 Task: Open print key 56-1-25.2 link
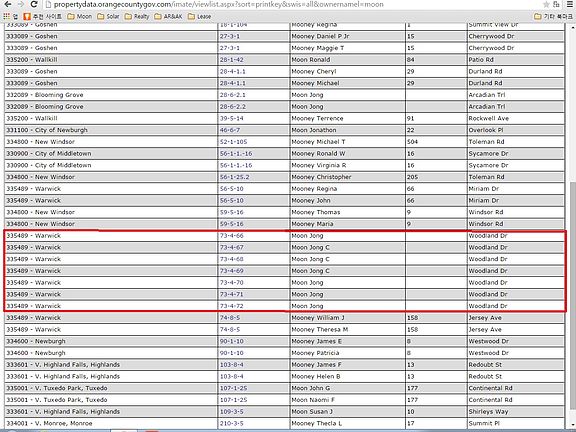pyautogui.click(x=234, y=177)
